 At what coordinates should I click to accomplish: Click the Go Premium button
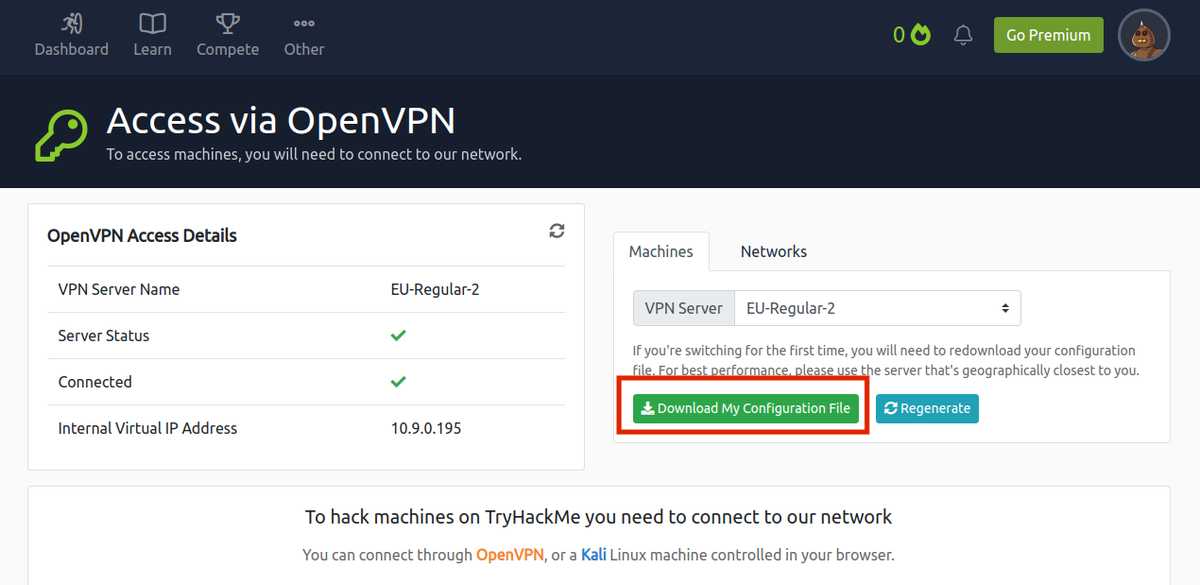(1048, 35)
